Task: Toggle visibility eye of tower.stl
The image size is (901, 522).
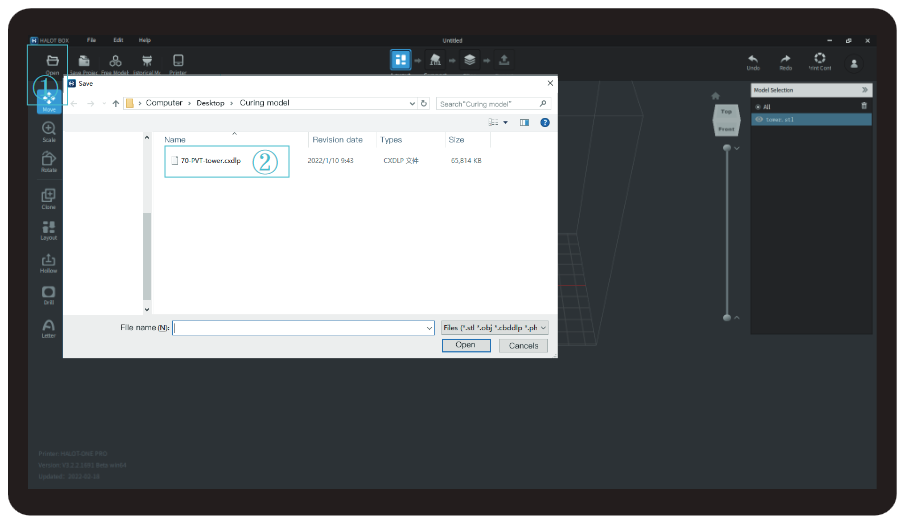Action: [x=759, y=119]
